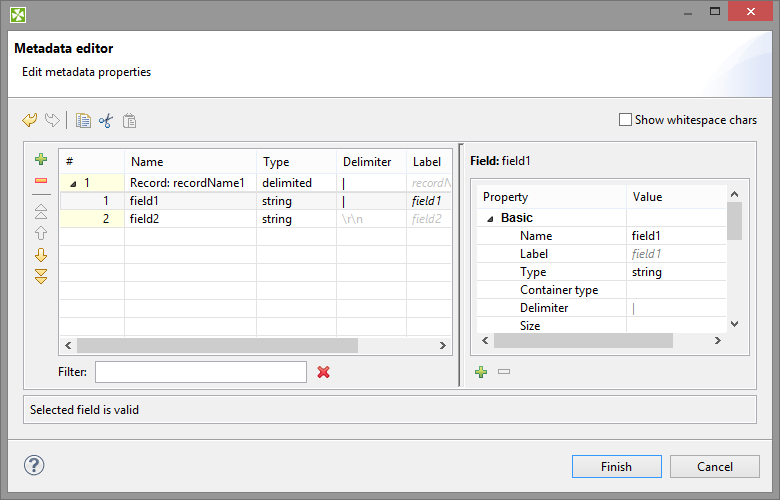780x500 pixels.
Task: Move field to bottom arrow icon
Action: click(x=41, y=276)
